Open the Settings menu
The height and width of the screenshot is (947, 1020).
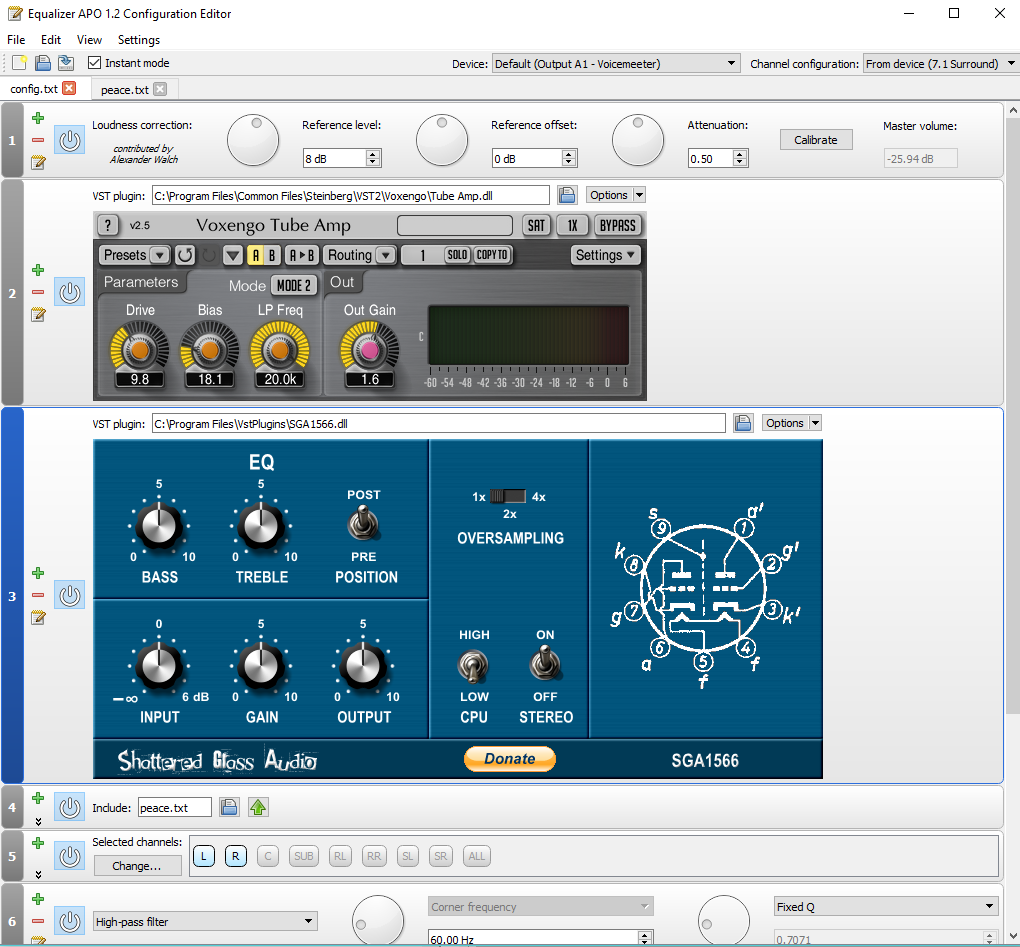click(139, 40)
